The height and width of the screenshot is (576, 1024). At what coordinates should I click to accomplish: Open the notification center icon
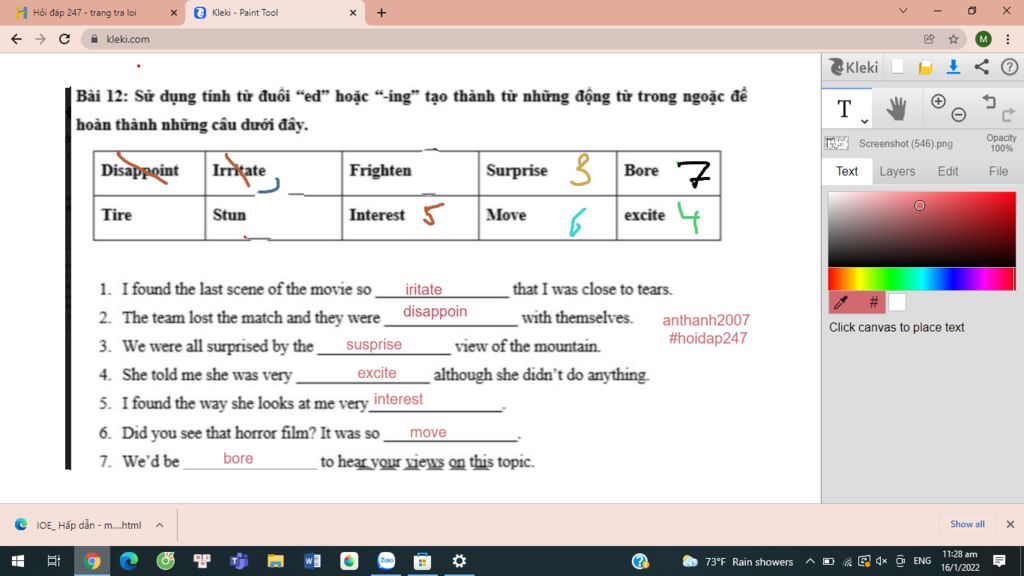[999, 561]
